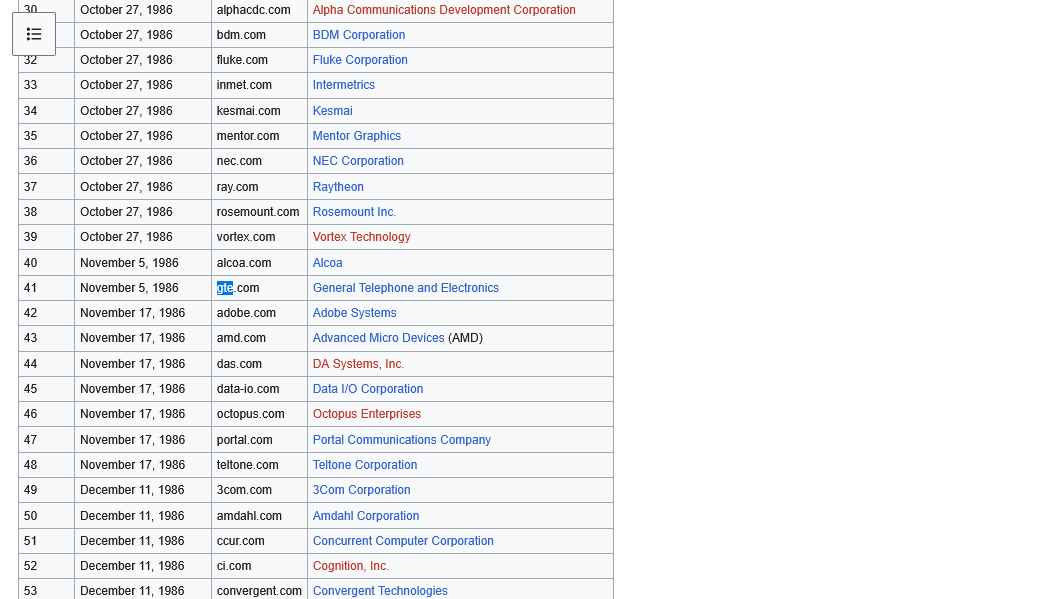Click the portal.com domain cell
This screenshot has height=599, width=1054.
[259, 440]
